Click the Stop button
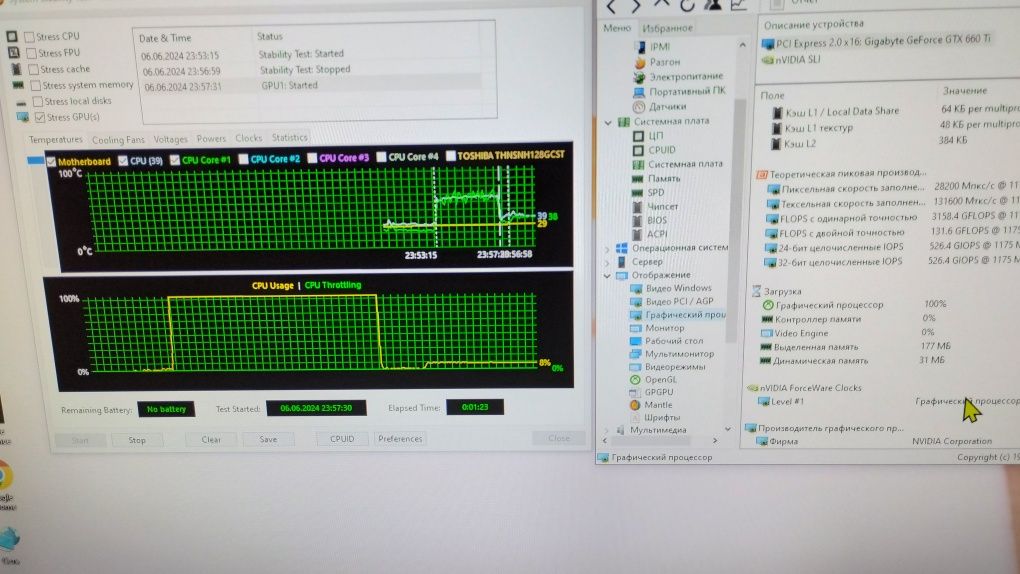 click(137, 440)
